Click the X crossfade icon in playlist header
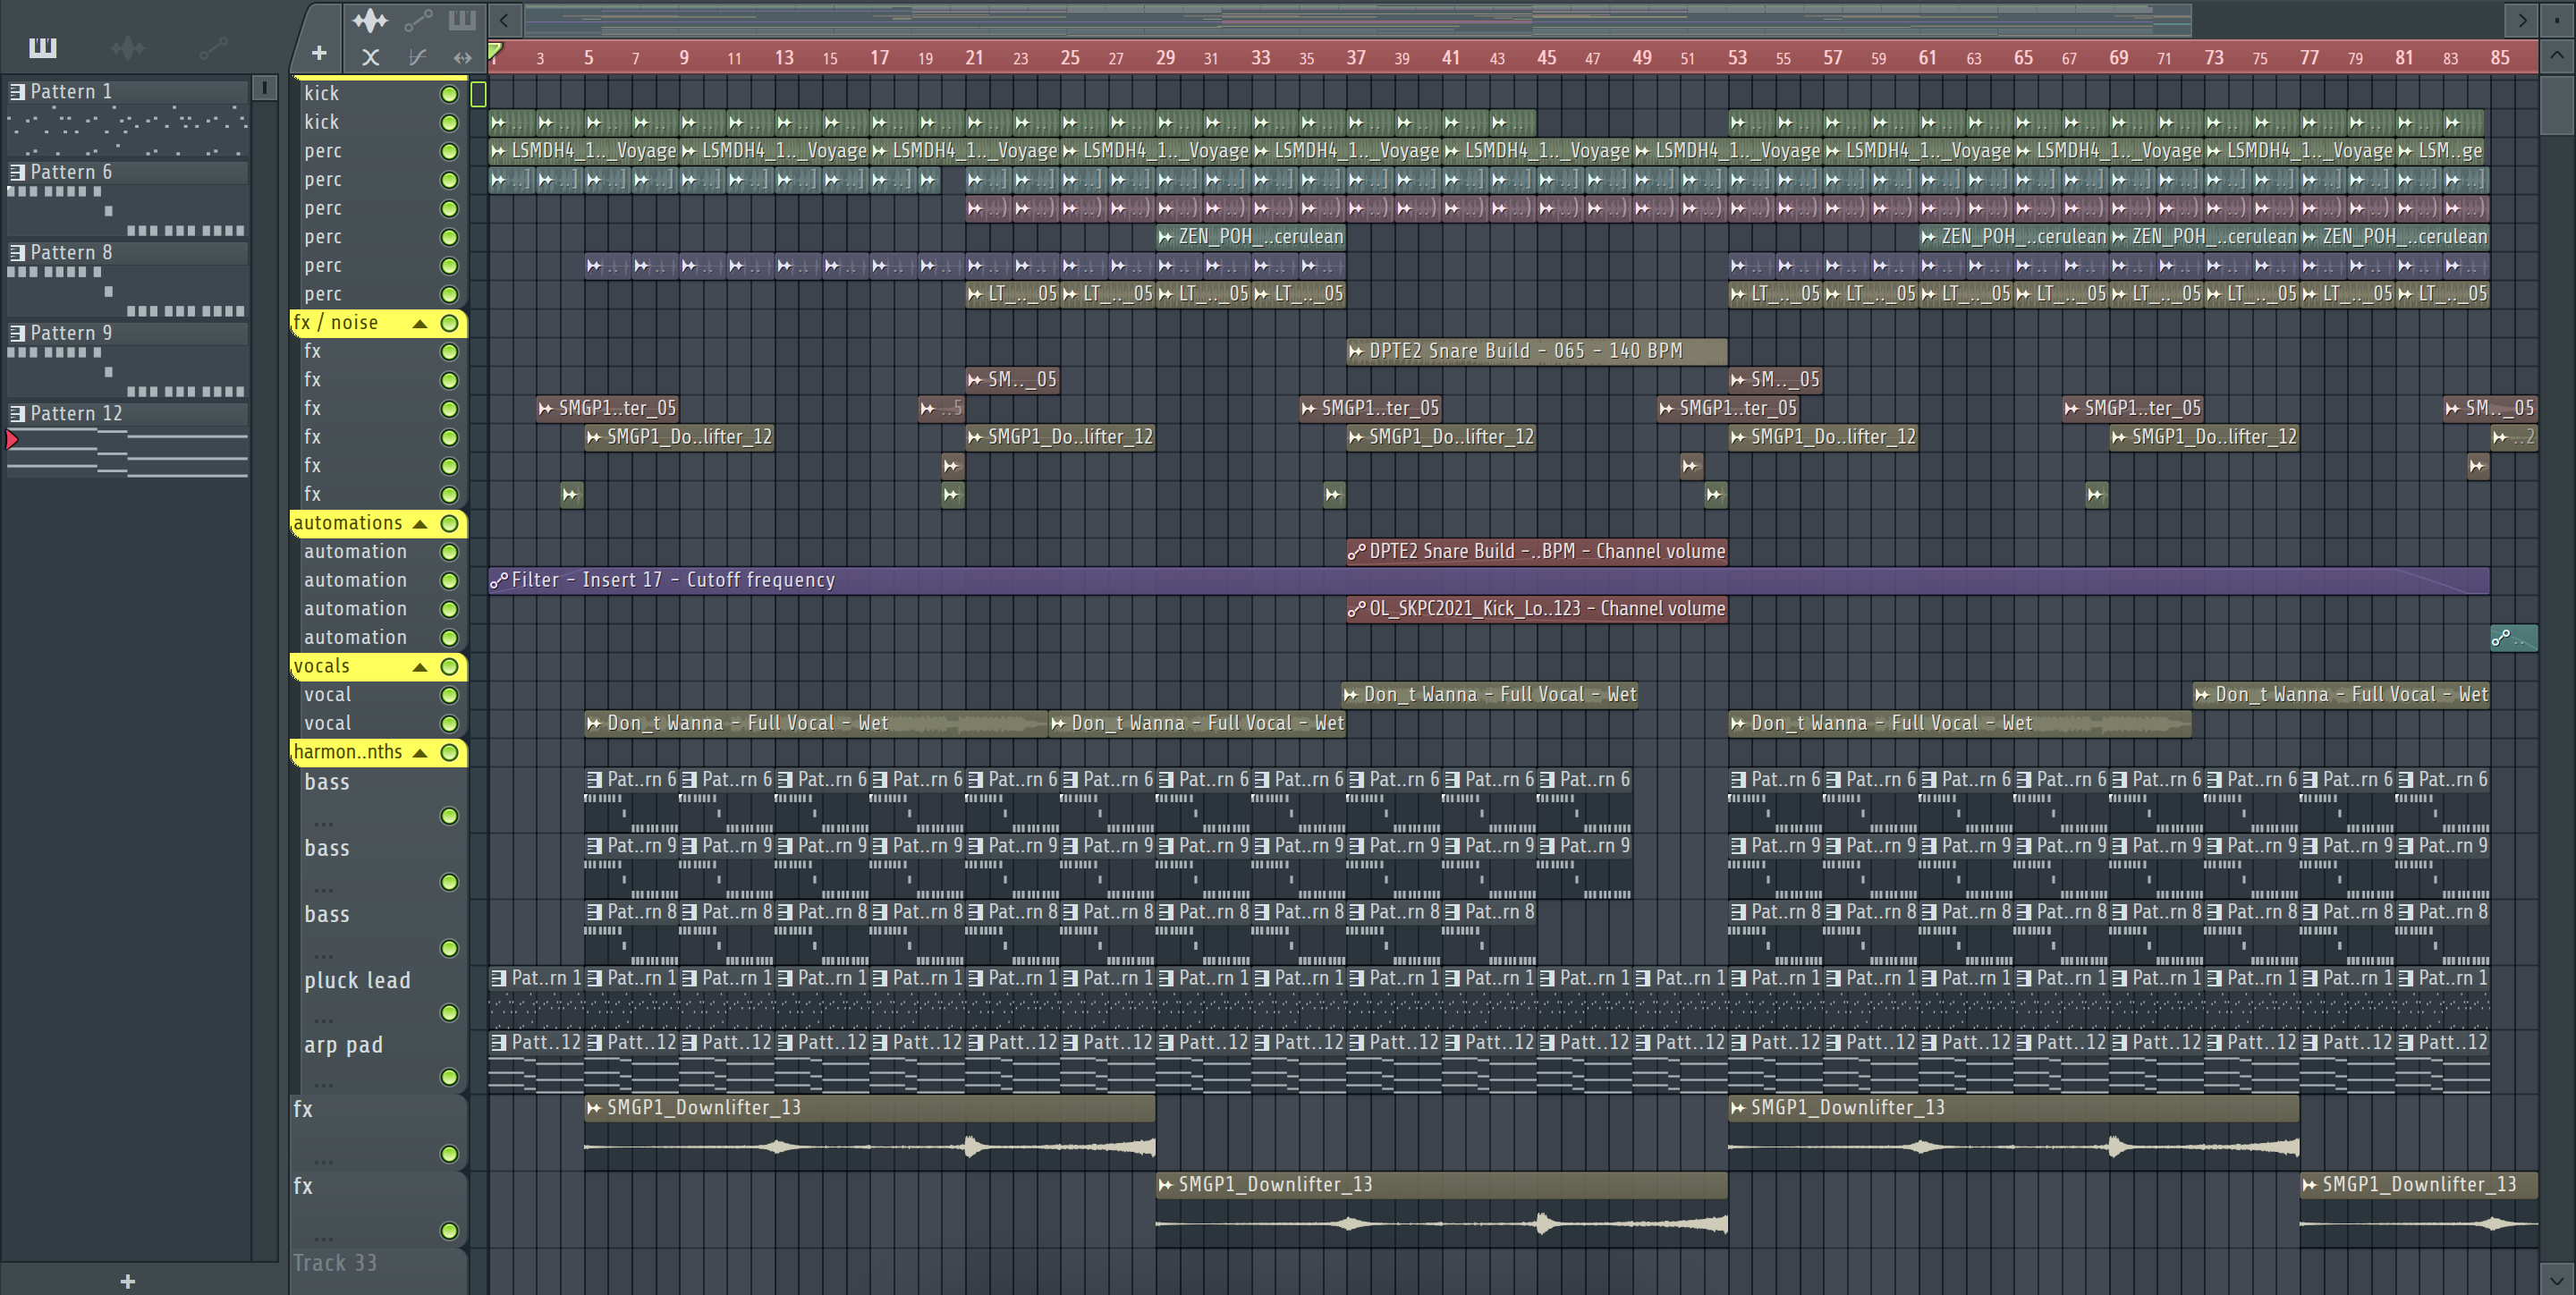This screenshot has width=2576, height=1295. (x=370, y=57)
